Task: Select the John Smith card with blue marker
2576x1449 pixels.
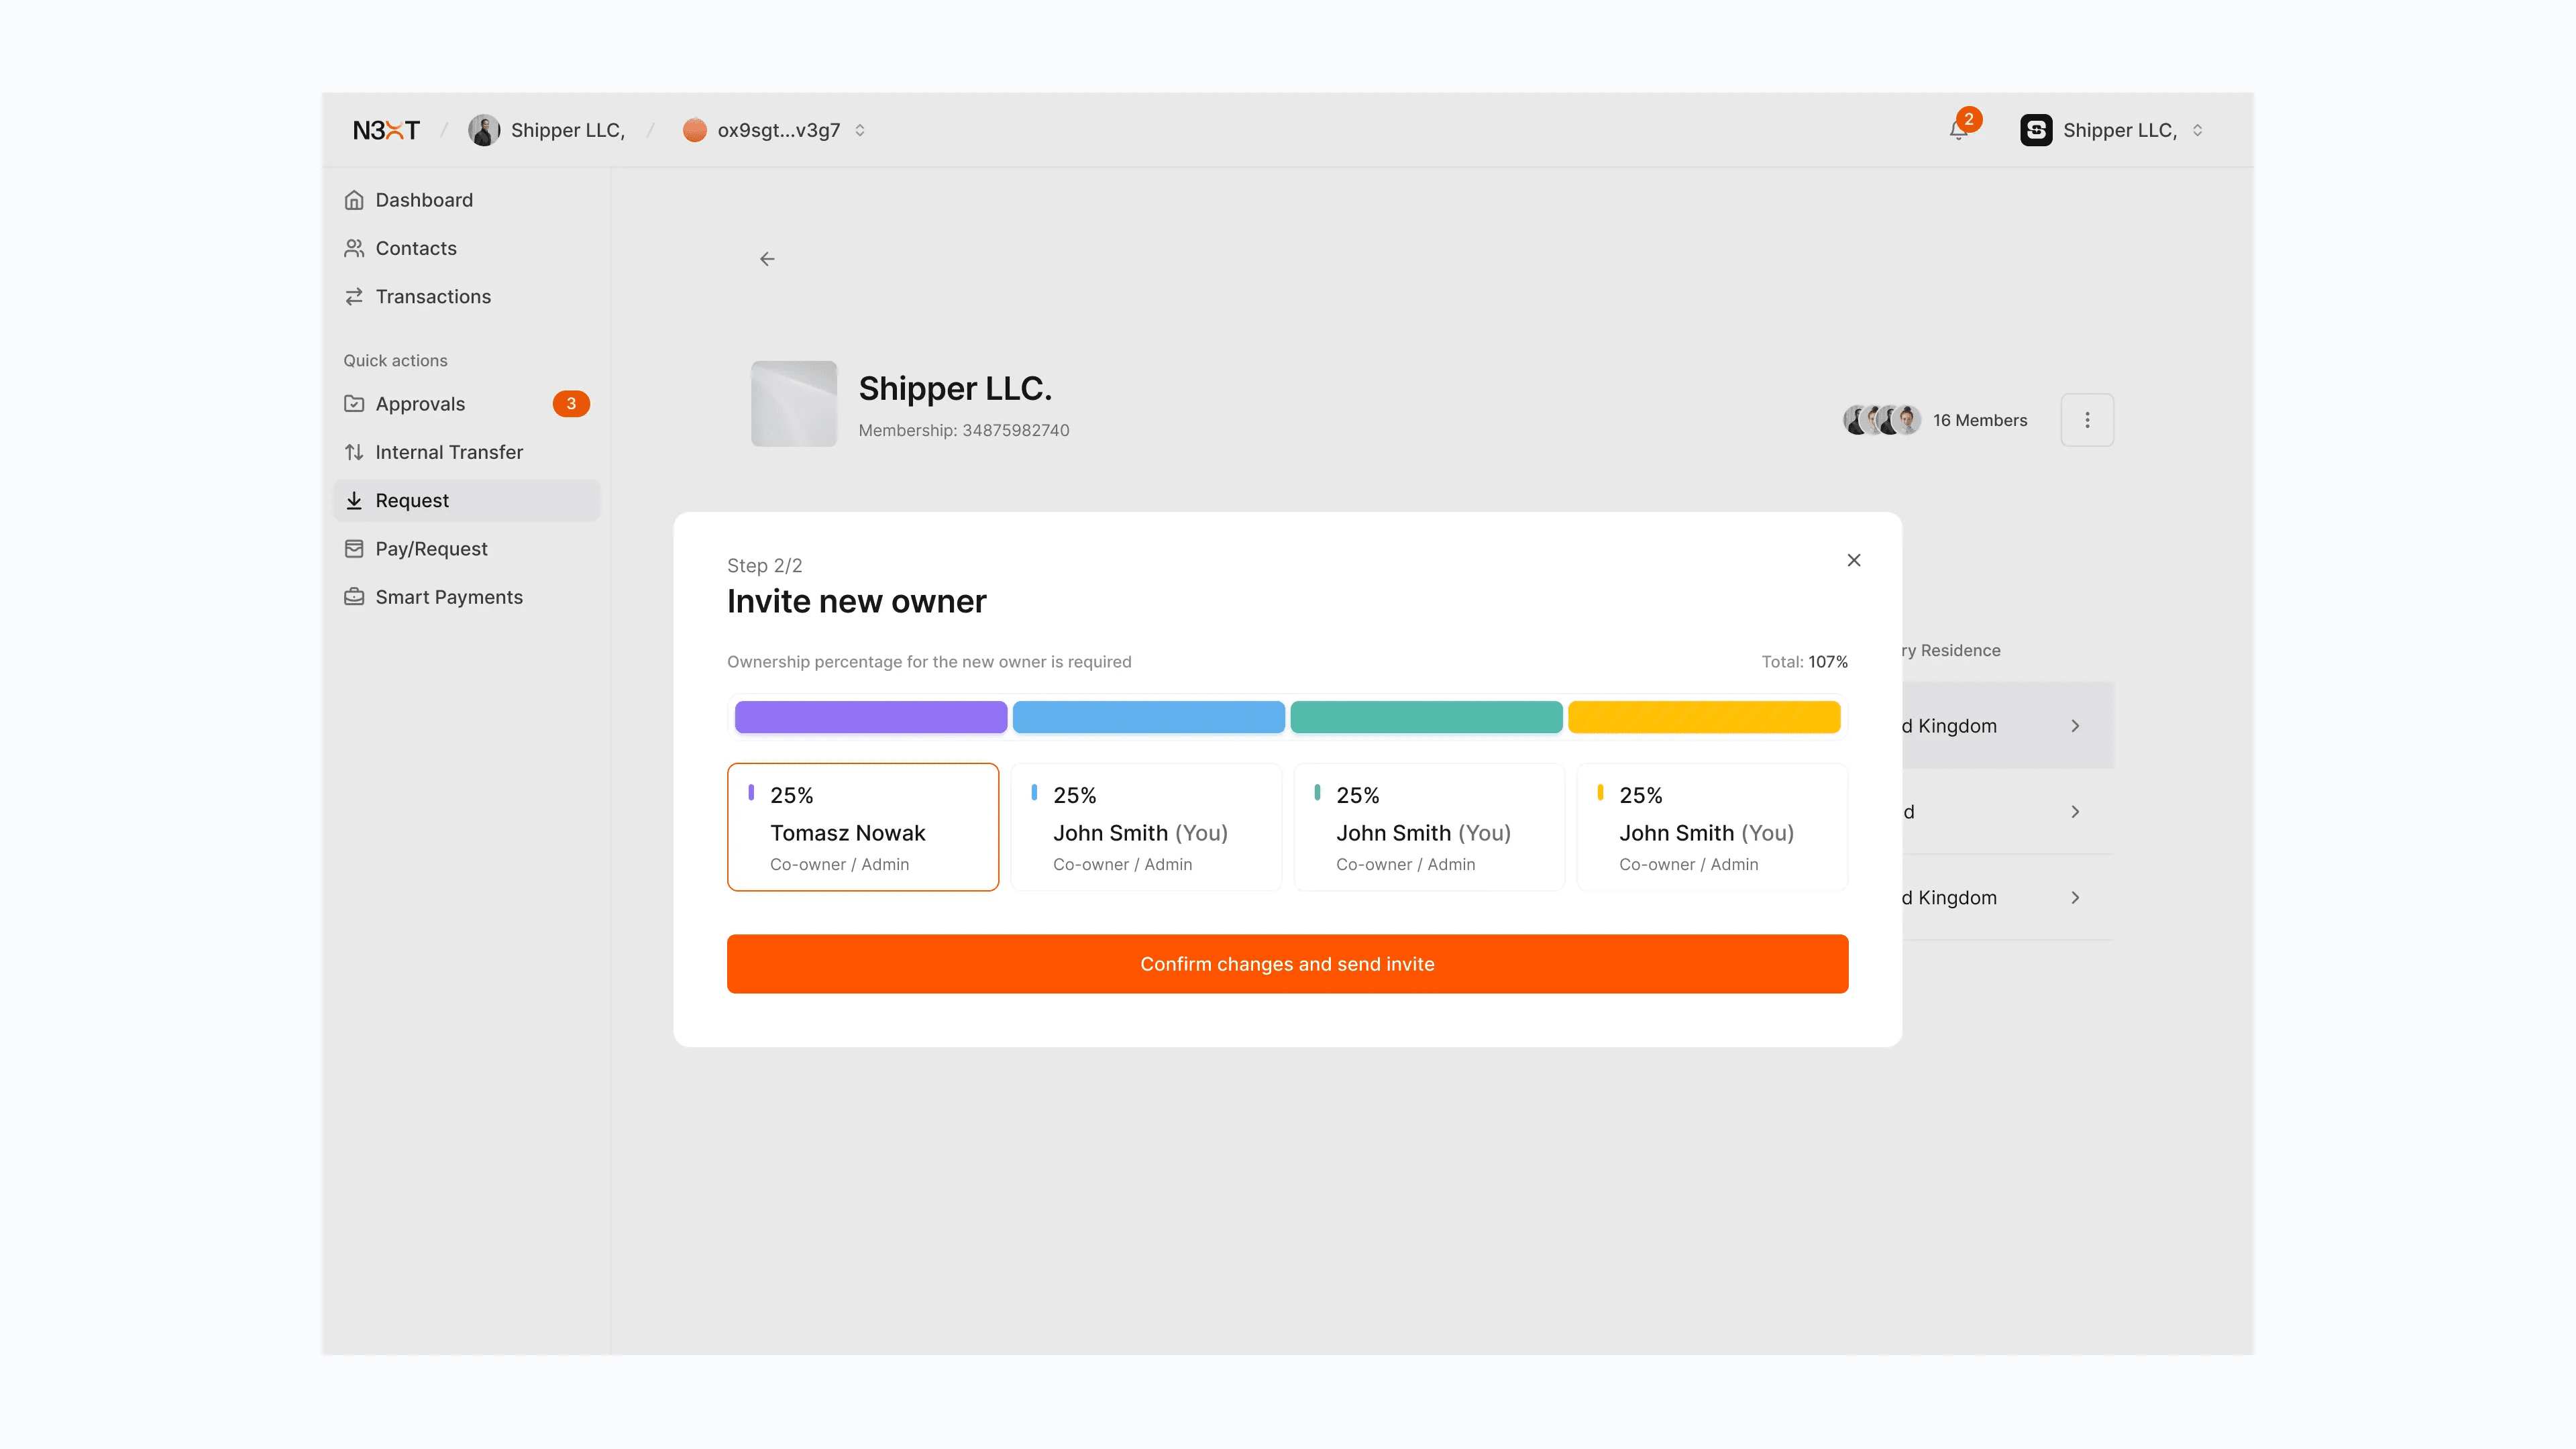Action: 1146,827
